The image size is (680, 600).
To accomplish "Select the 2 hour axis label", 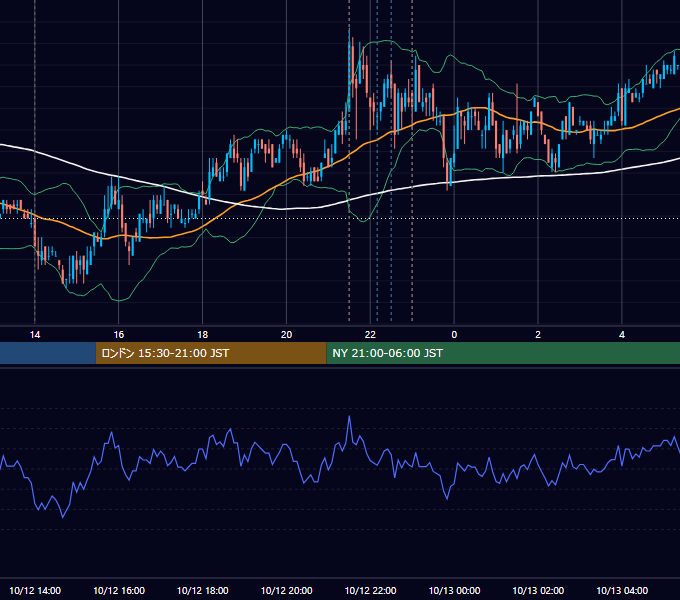I will point(538,335).
